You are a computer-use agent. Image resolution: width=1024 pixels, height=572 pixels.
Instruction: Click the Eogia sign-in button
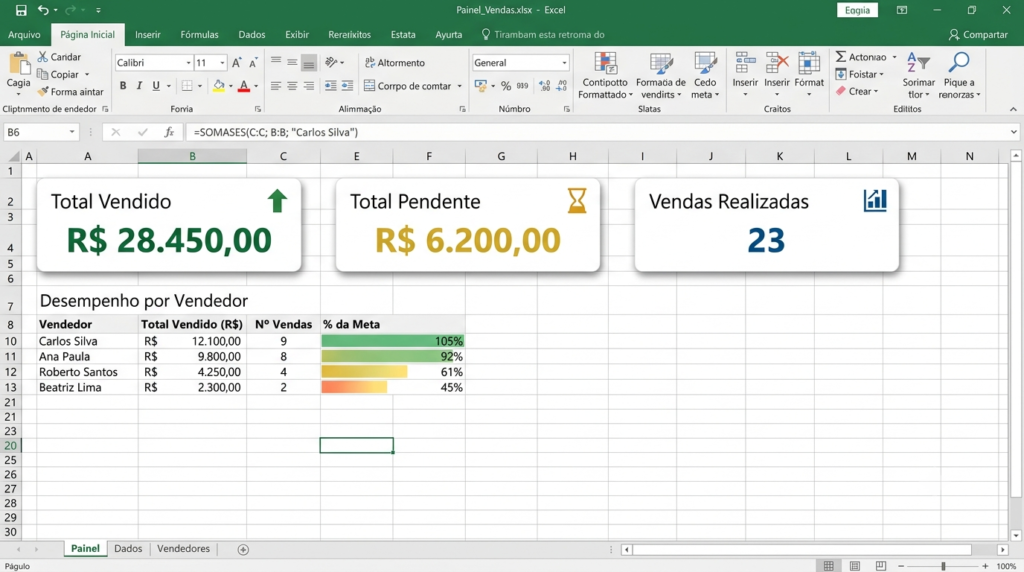point(857,10)
